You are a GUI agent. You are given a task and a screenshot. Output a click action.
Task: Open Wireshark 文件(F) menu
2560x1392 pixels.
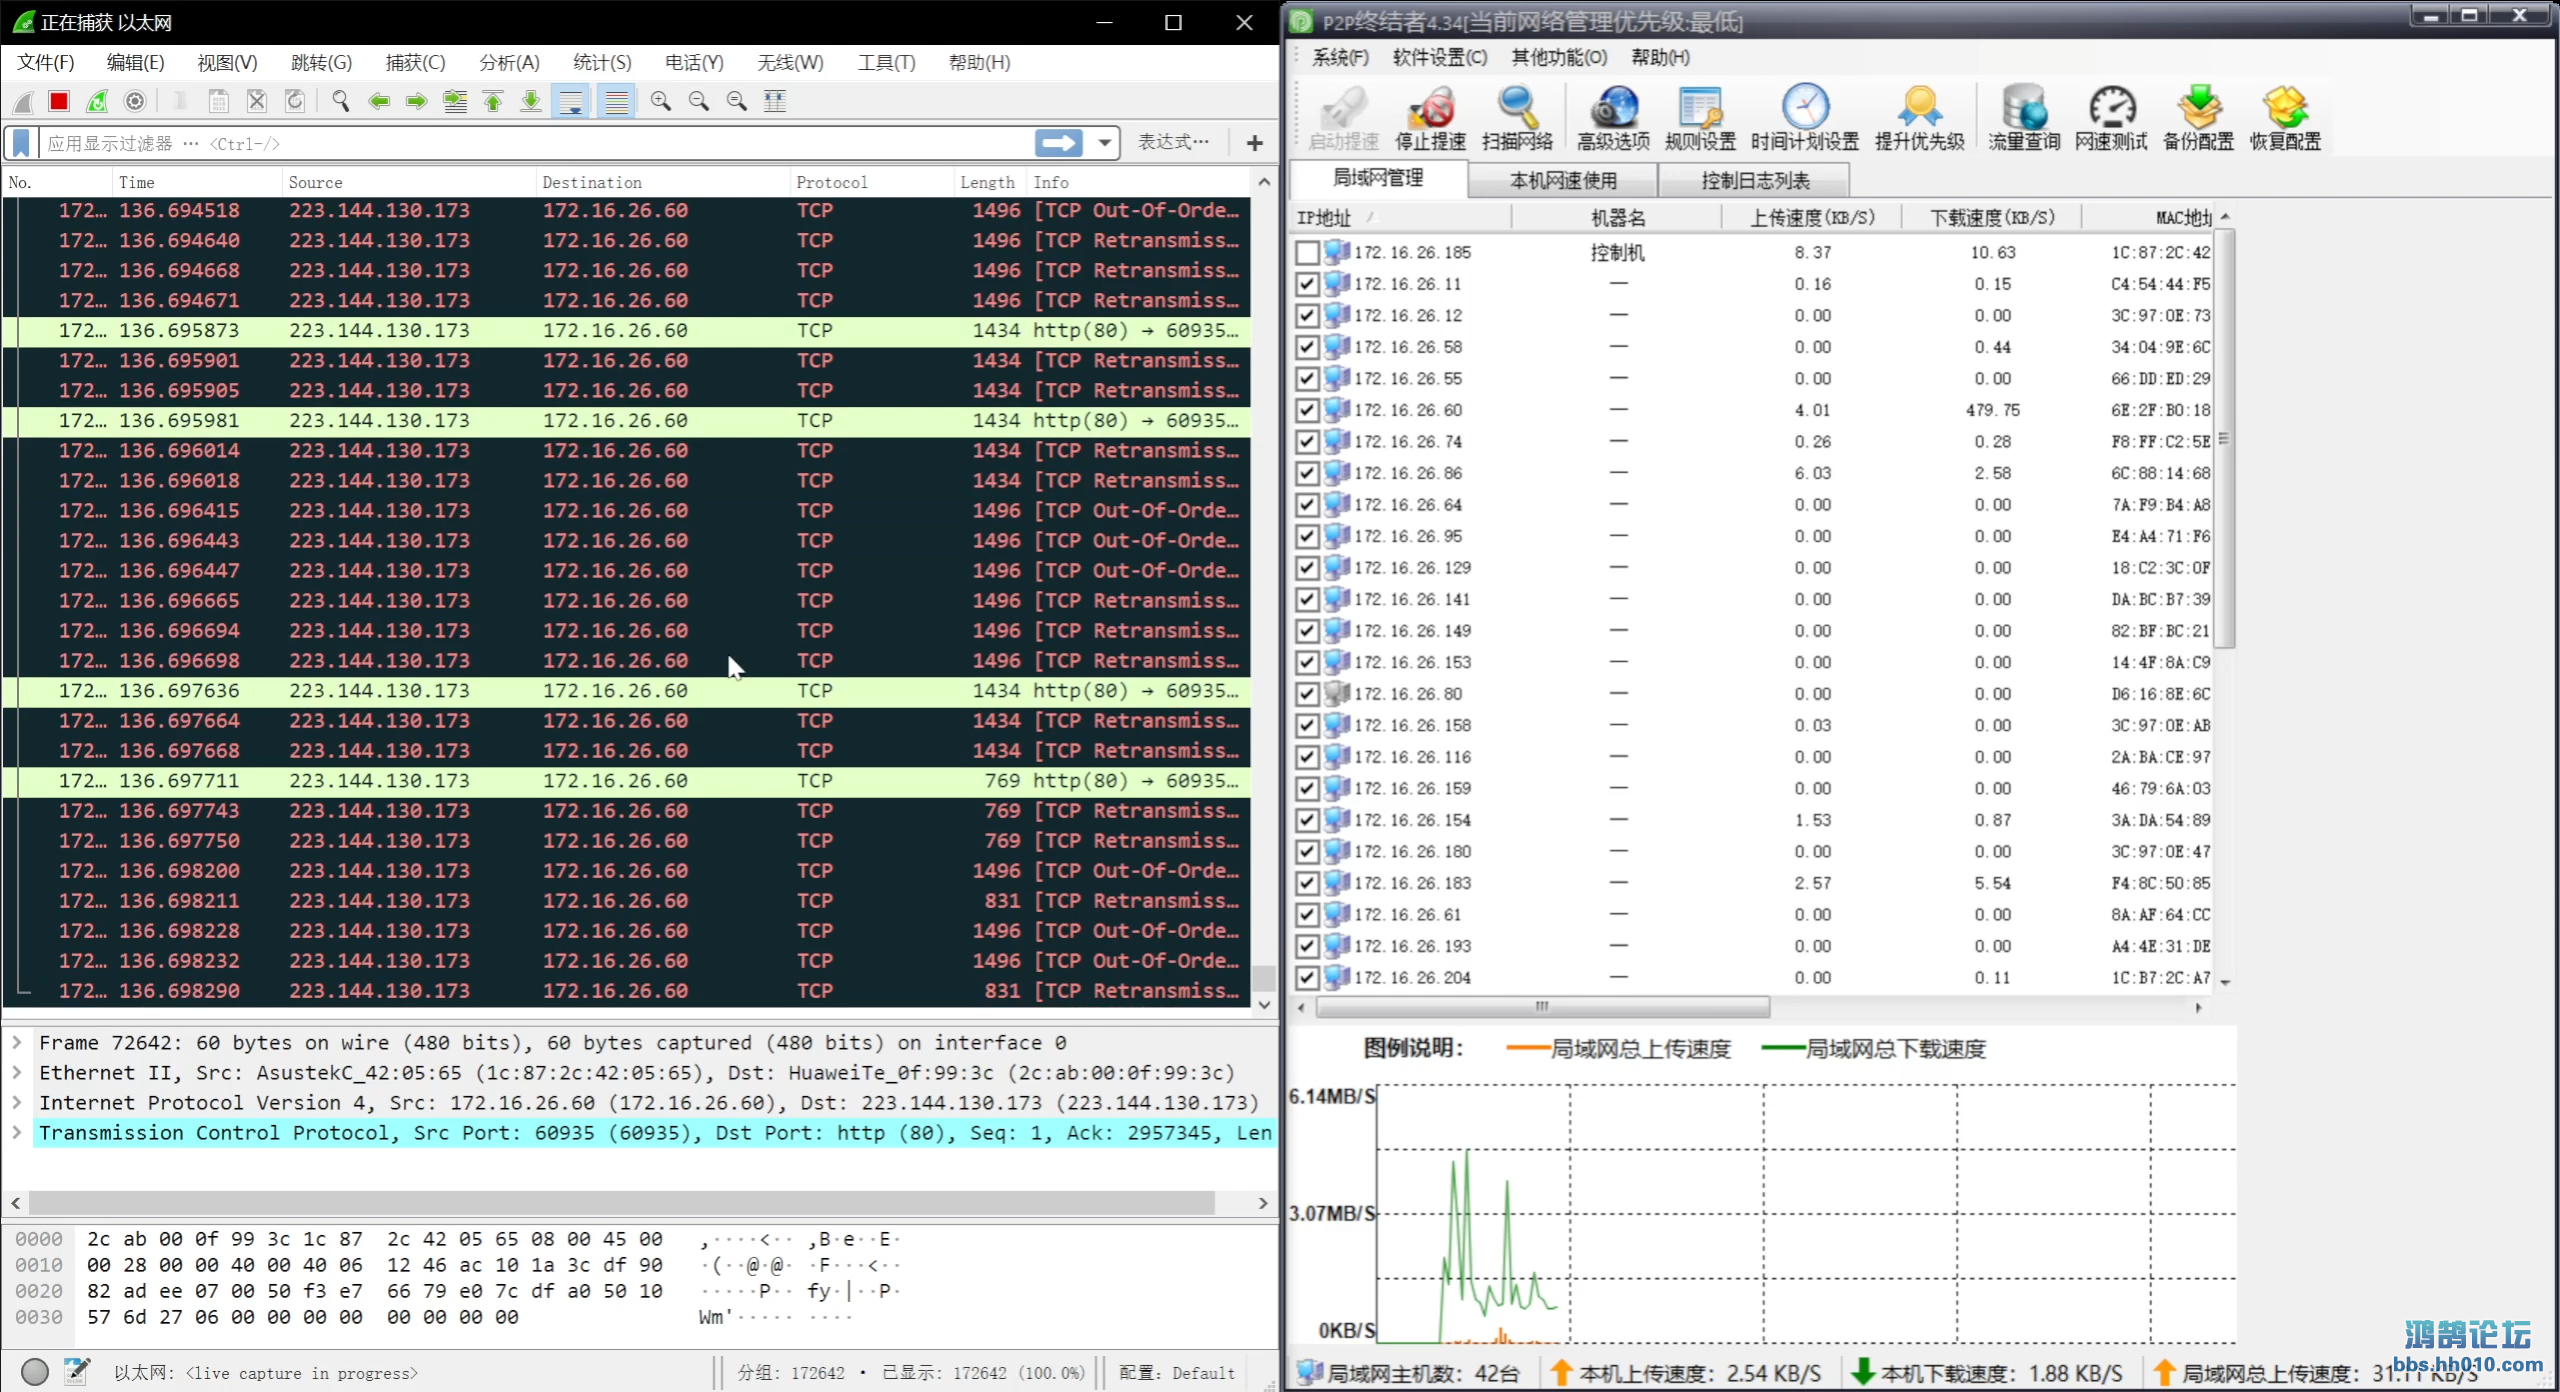(46, 62)
